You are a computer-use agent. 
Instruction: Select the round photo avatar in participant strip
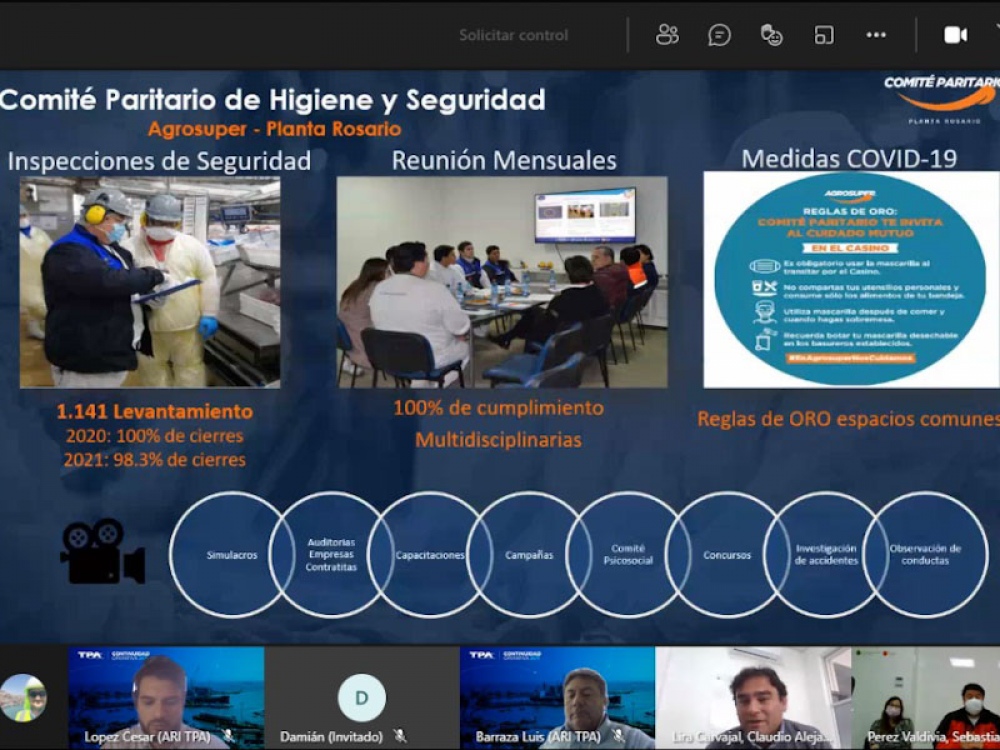pos(23,698)
